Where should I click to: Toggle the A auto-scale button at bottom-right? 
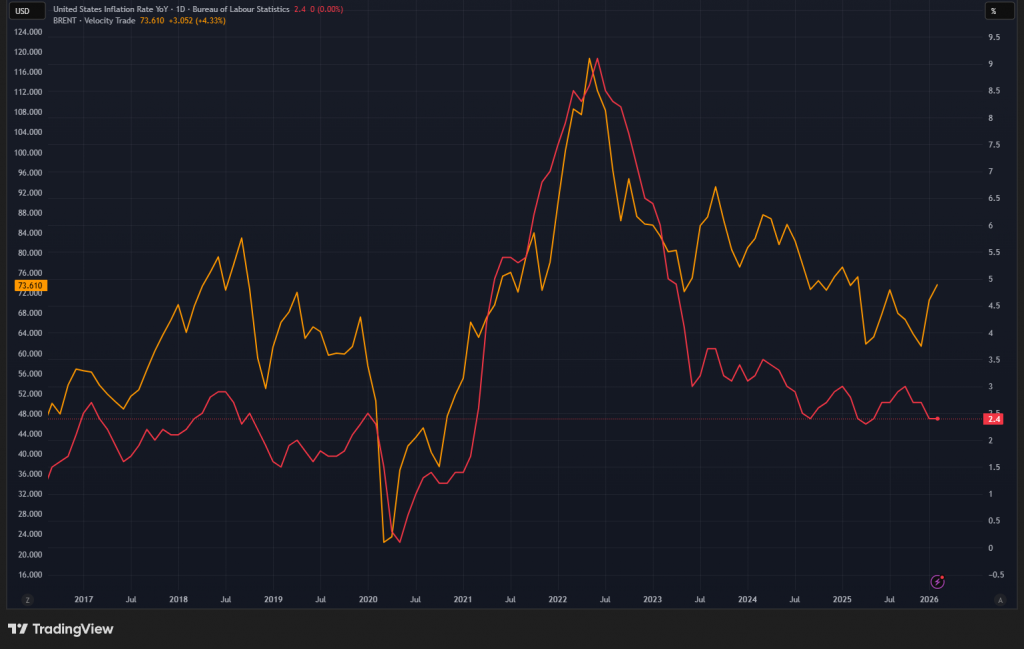[999, 599]
